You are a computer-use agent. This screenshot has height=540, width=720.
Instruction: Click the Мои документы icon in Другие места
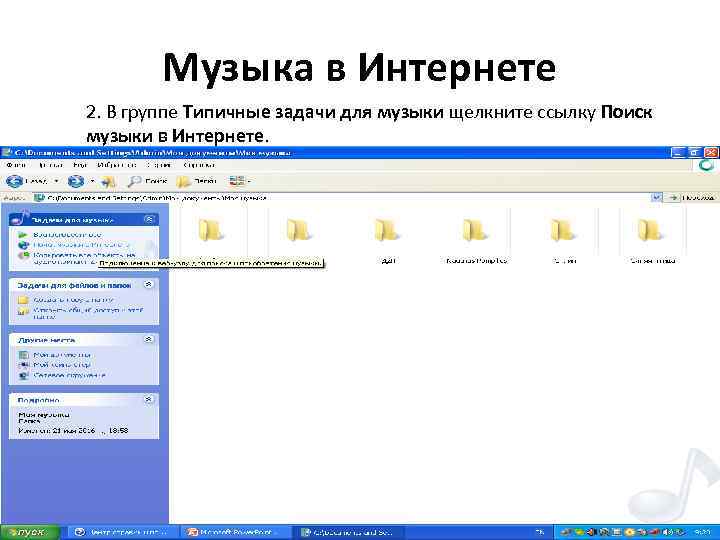coord(23,355)
